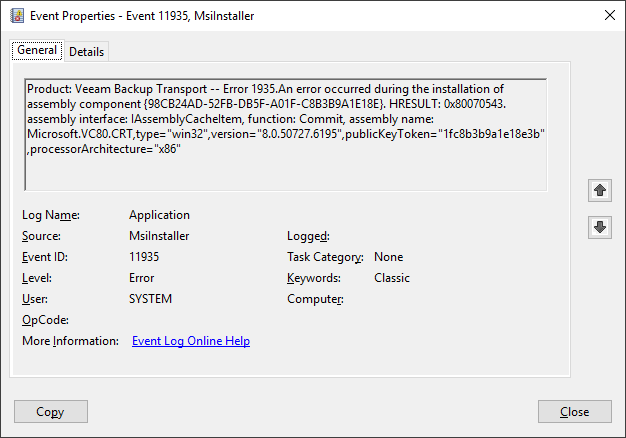Click the 'Log Name:' label
Image resolution: width=626 pixels, height=438 pixels.
(x=51, y=215)
